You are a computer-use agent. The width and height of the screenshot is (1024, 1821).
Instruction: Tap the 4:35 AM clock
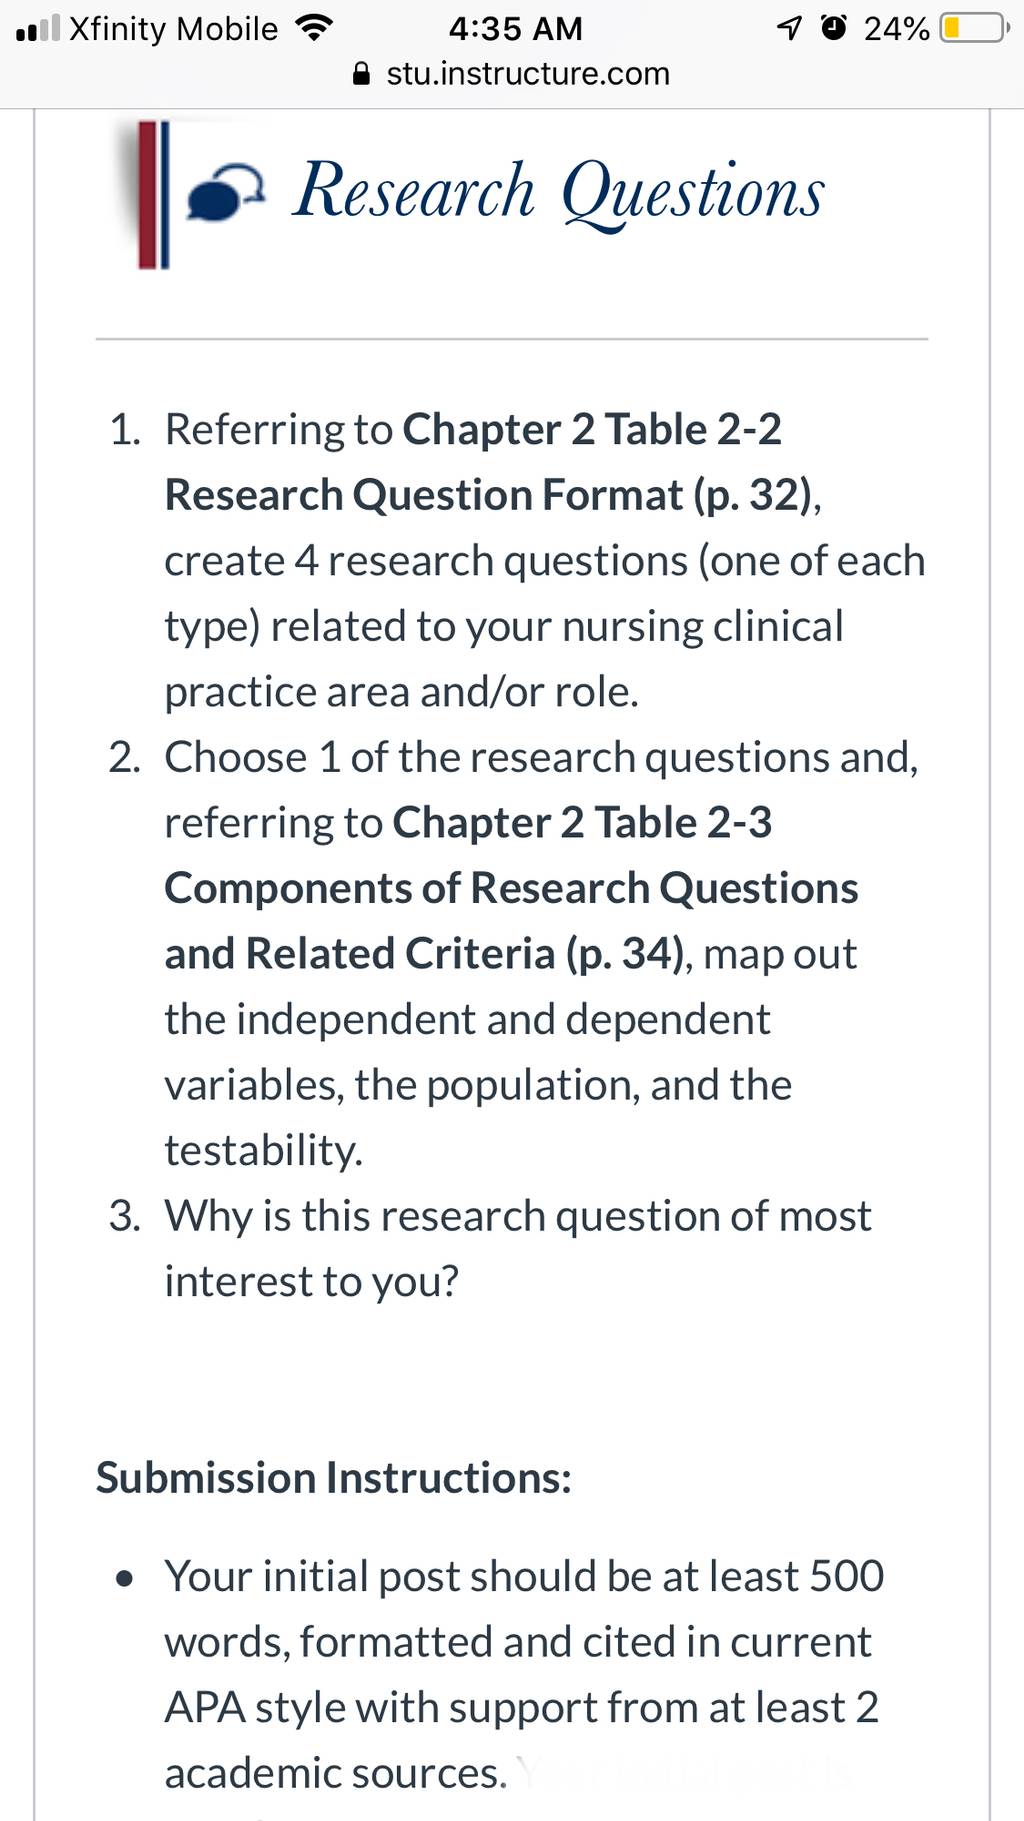coord(515,29)
